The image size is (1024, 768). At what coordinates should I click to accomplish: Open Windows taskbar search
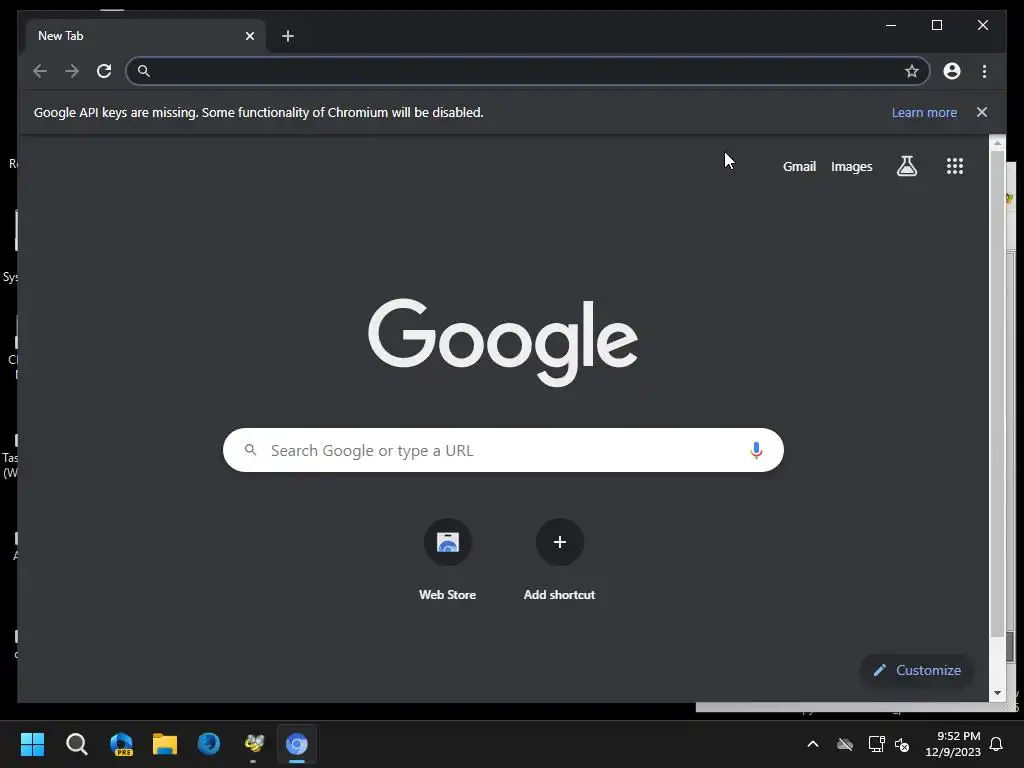[76, 744]
